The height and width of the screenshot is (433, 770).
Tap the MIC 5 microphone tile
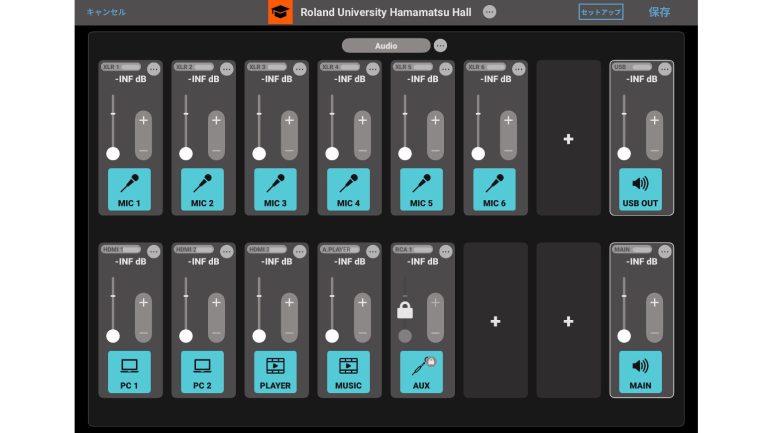(x=421, y=189)
